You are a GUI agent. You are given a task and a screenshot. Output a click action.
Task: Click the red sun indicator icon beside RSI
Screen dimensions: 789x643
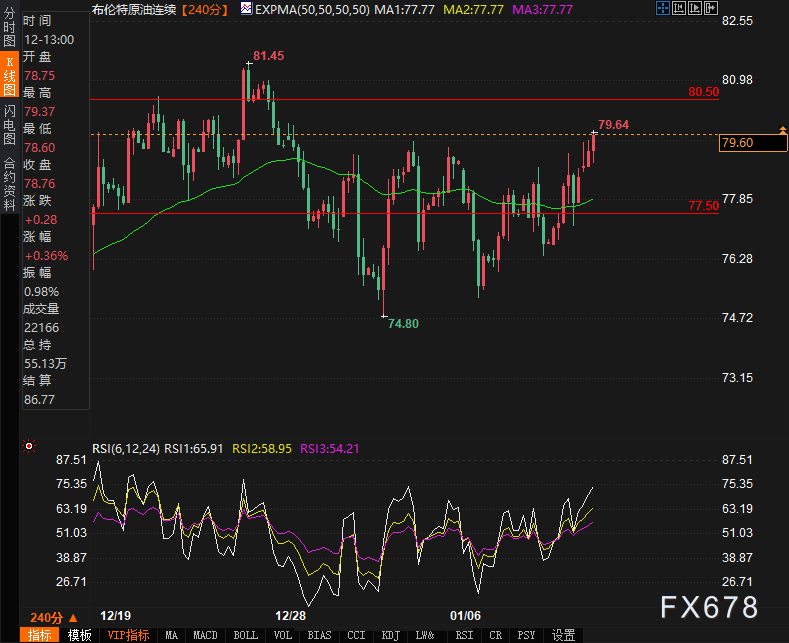(x=29, y=446)
